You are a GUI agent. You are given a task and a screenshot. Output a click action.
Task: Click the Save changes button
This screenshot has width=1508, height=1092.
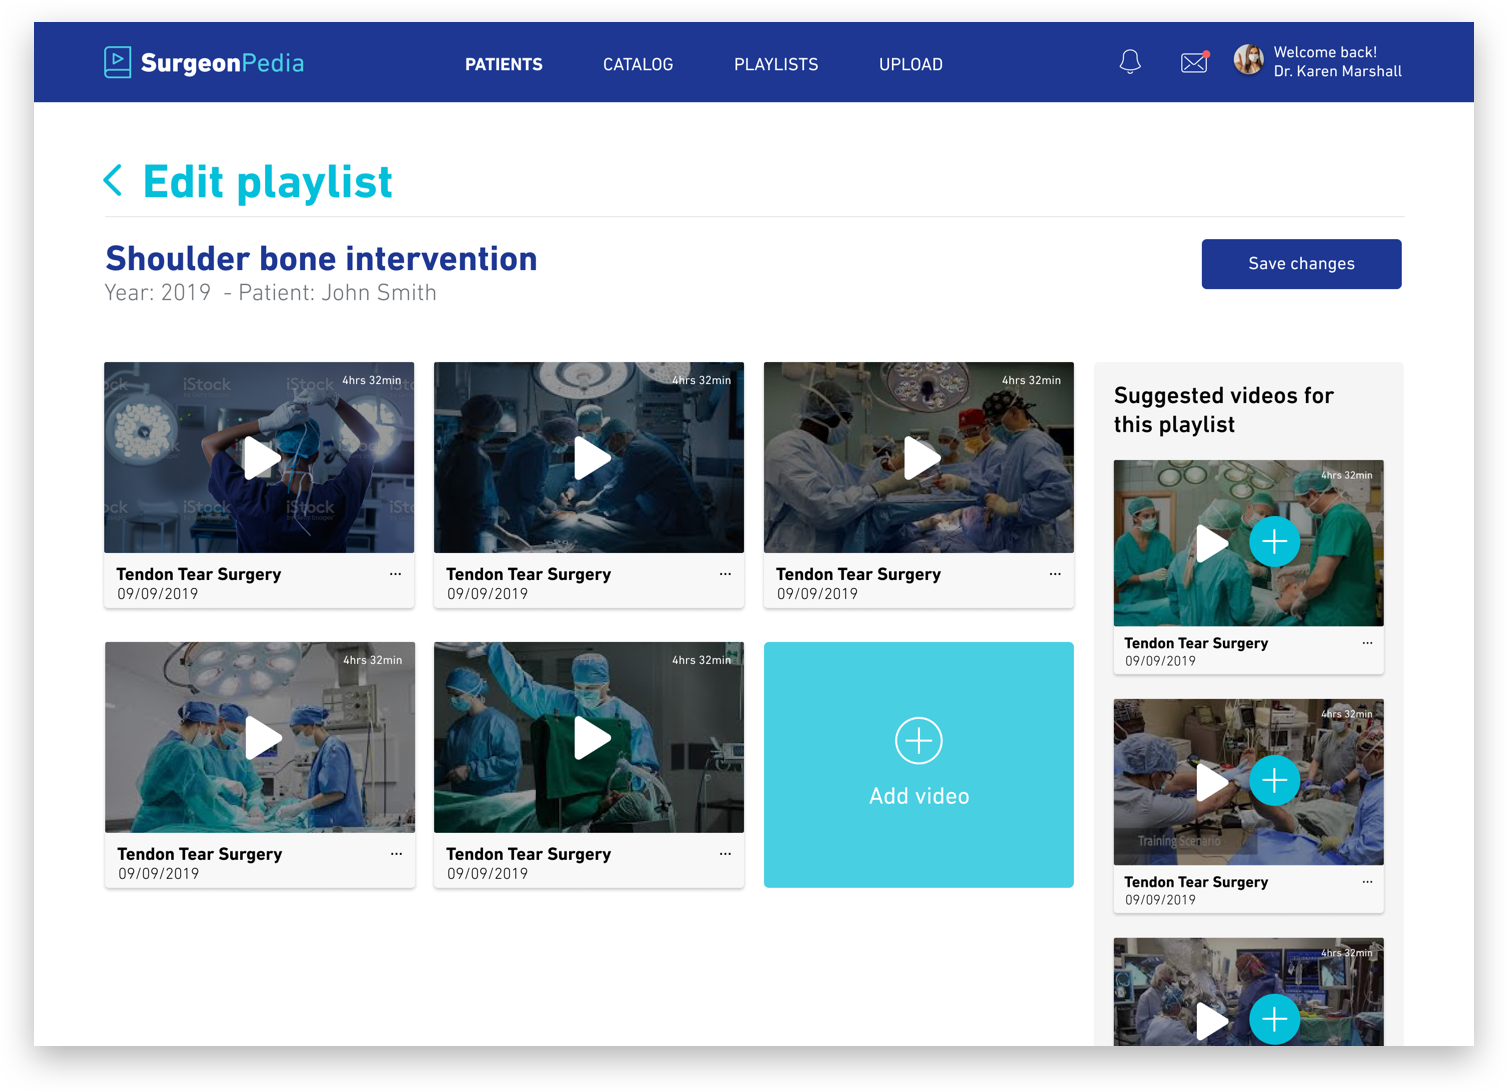pyautogui.click(x=1301, y=264)
